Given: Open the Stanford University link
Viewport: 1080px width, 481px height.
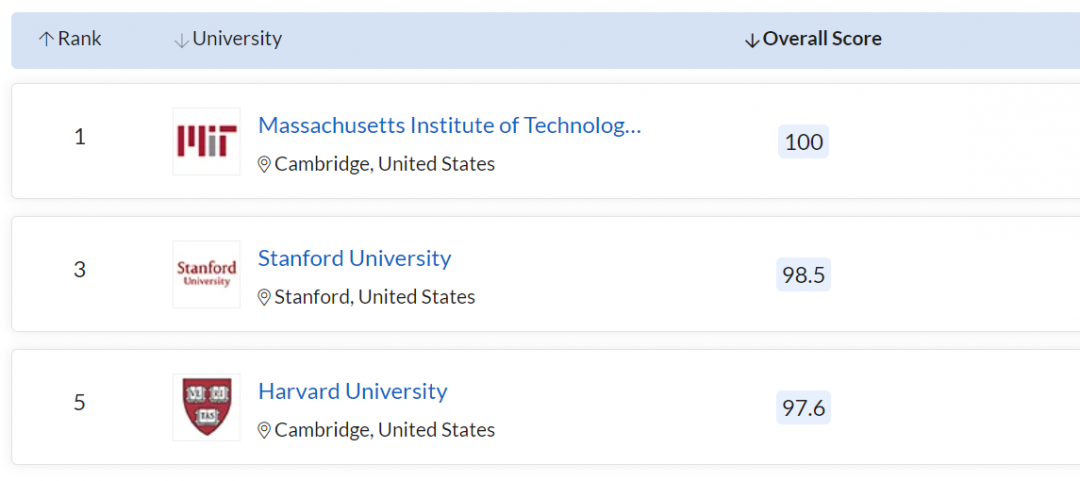Looking at the screenshot, I should pyautogui.click(x=354, y=258).
